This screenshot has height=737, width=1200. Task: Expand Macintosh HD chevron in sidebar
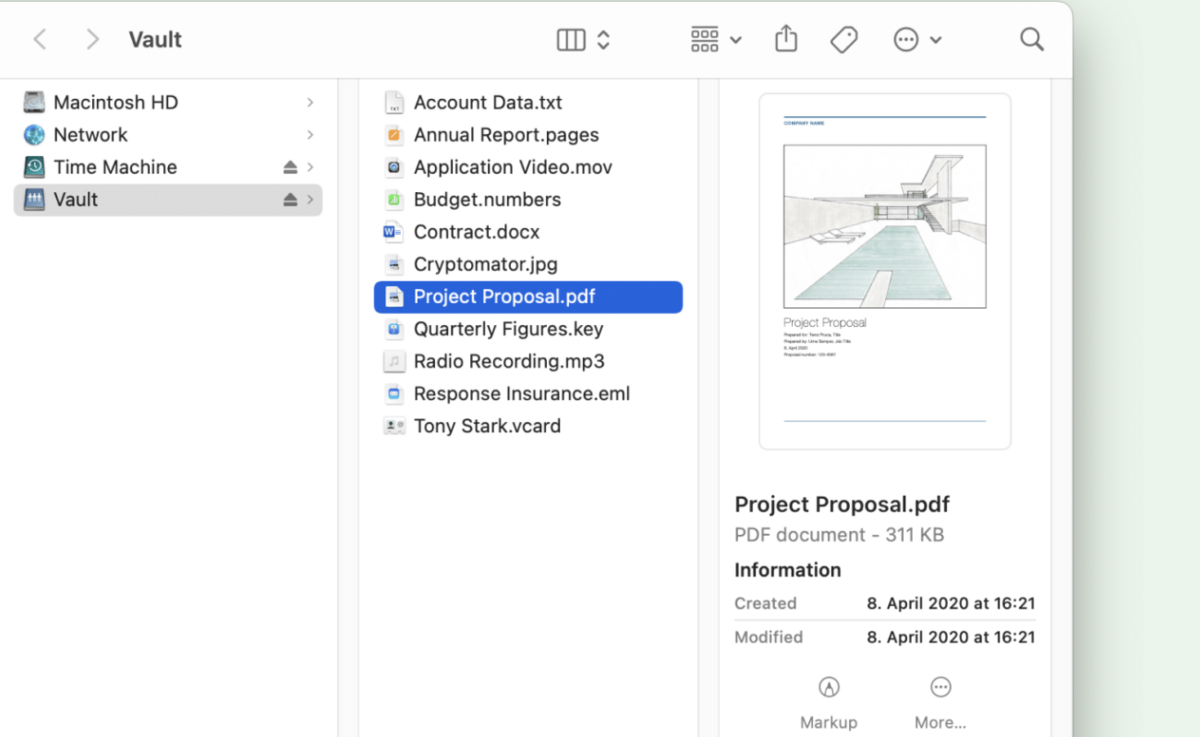310,103
